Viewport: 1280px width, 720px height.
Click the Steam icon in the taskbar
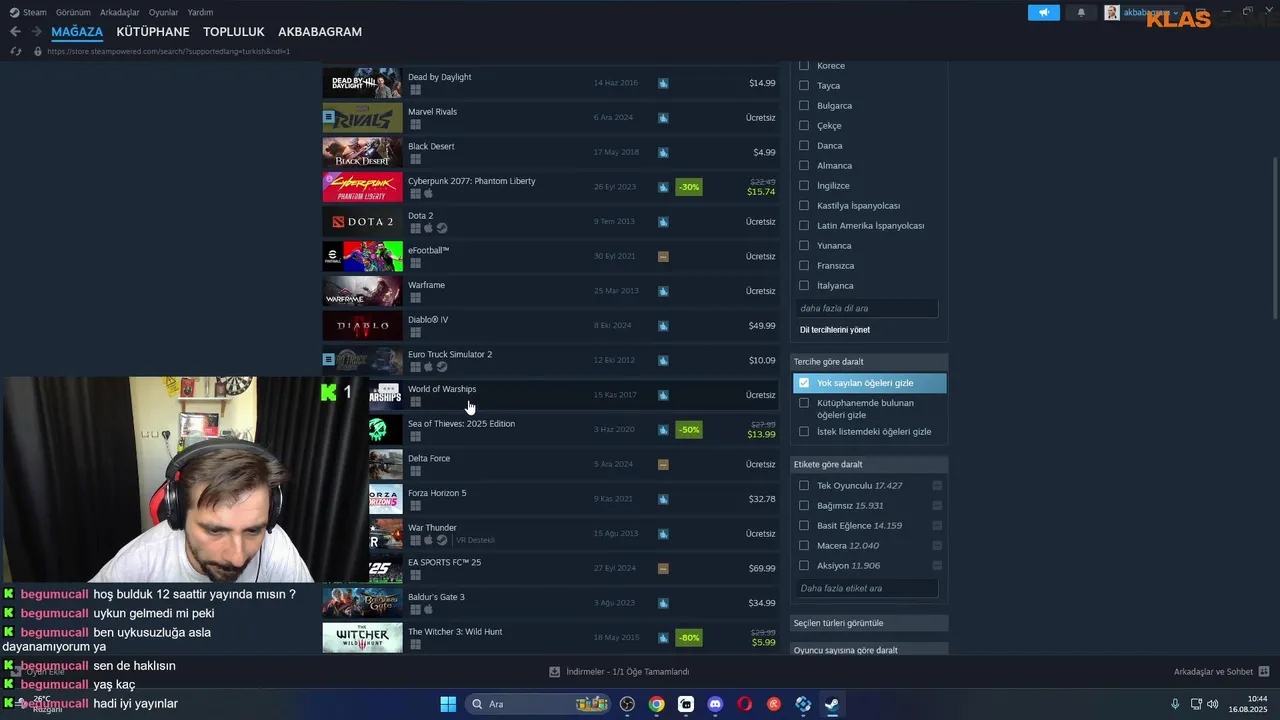(832, 704)
